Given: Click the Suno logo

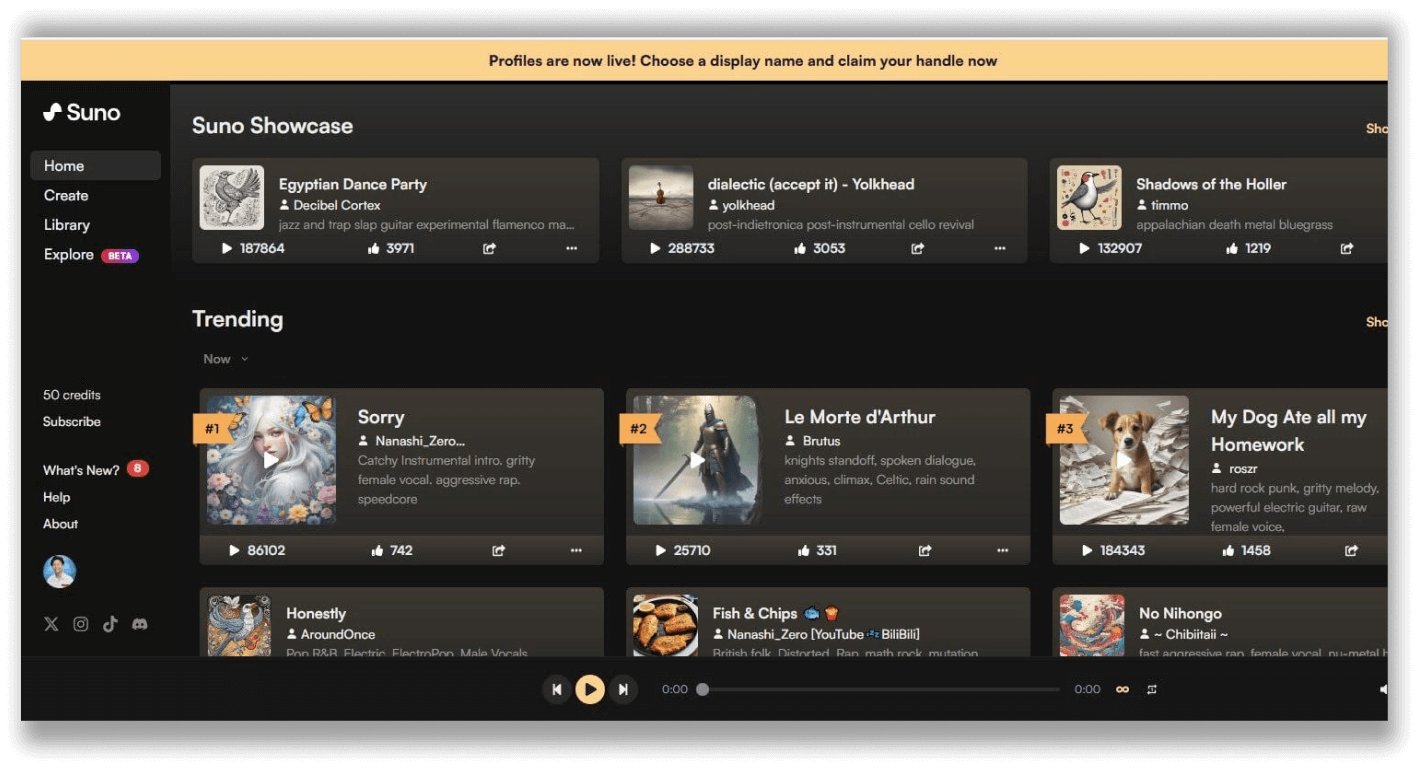Looking at the screenshot, I should pos(82,113).
